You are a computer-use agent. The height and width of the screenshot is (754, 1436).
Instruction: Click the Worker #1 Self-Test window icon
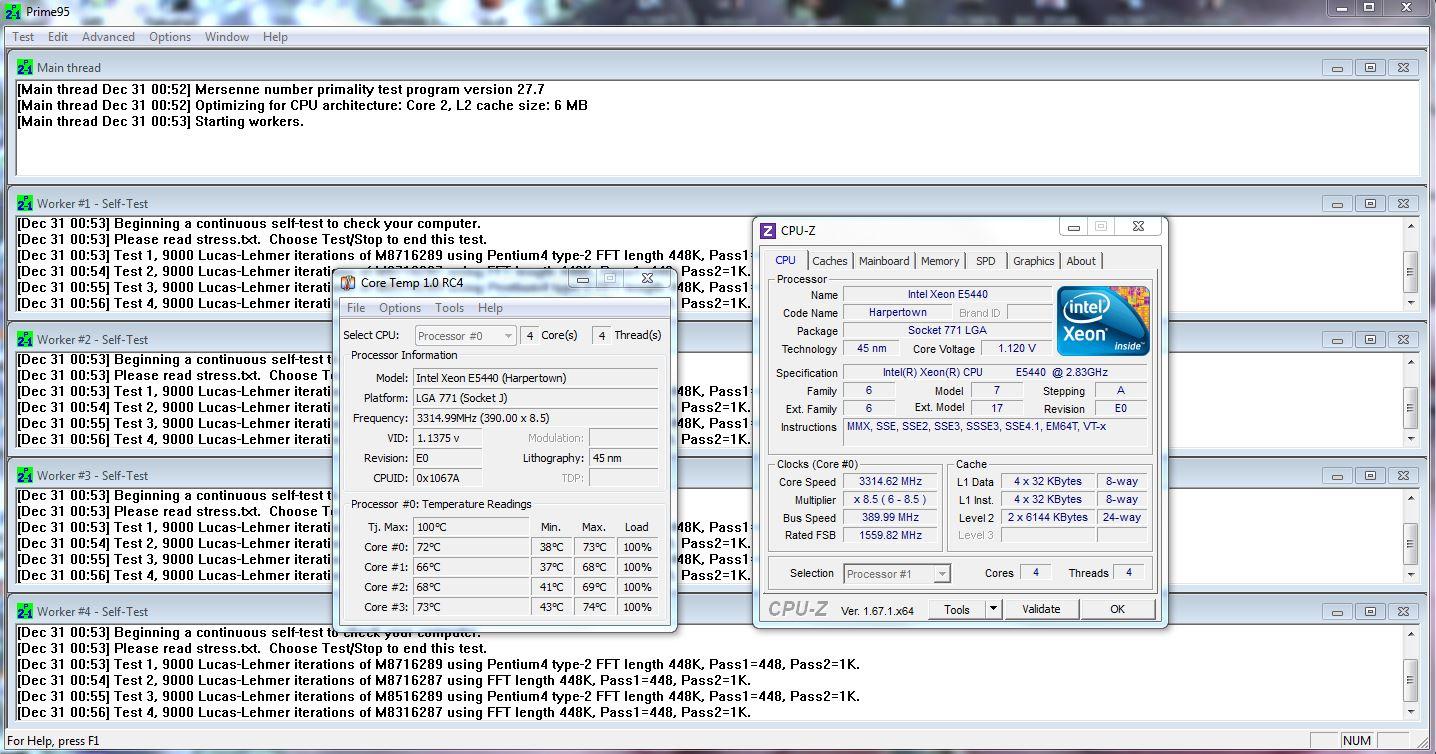point(25,204)
